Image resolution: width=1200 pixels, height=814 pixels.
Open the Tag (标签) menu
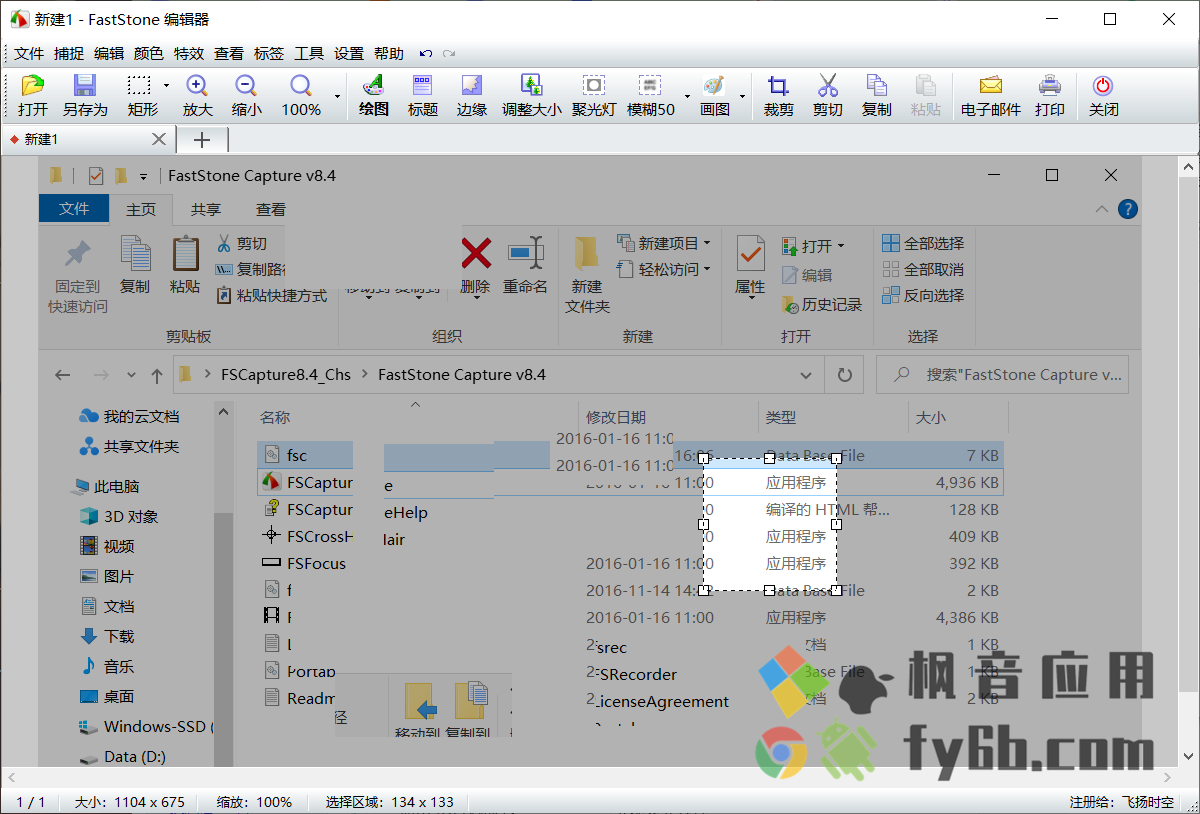[269, 54]
